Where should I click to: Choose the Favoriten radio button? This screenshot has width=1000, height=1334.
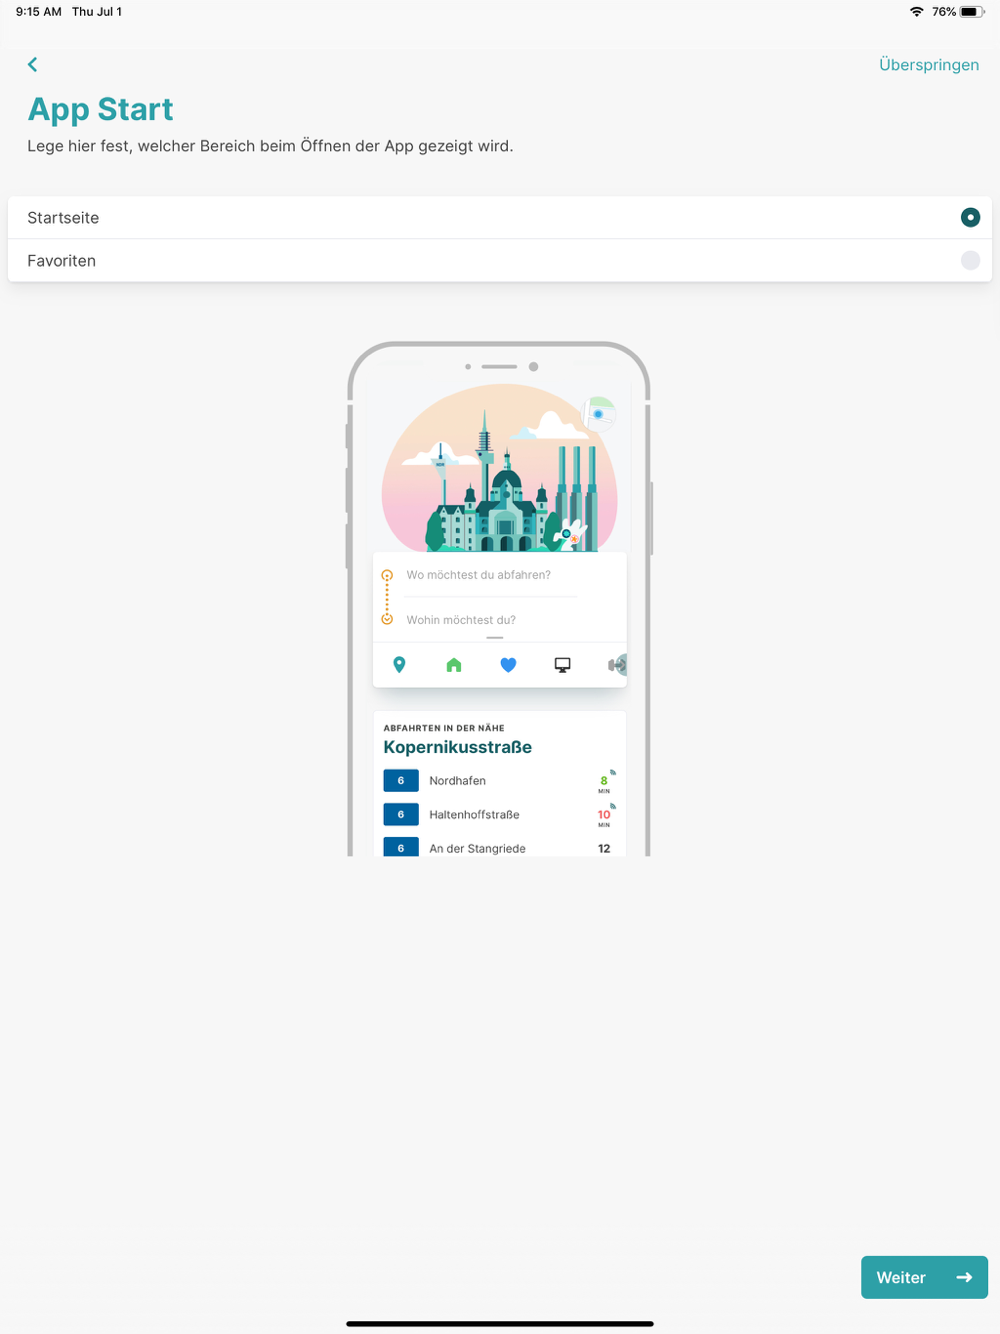[969, 261]
